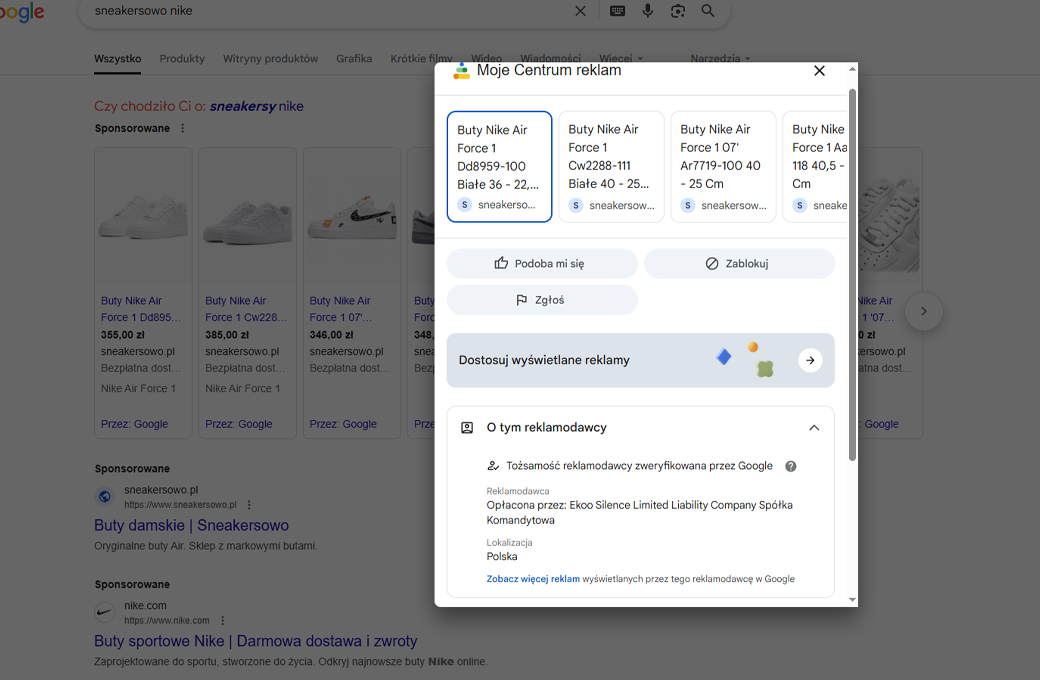Click the suggested correction sneakersy nike
Viewport: 1040px width, 680px height.
[x=257, y=106]
